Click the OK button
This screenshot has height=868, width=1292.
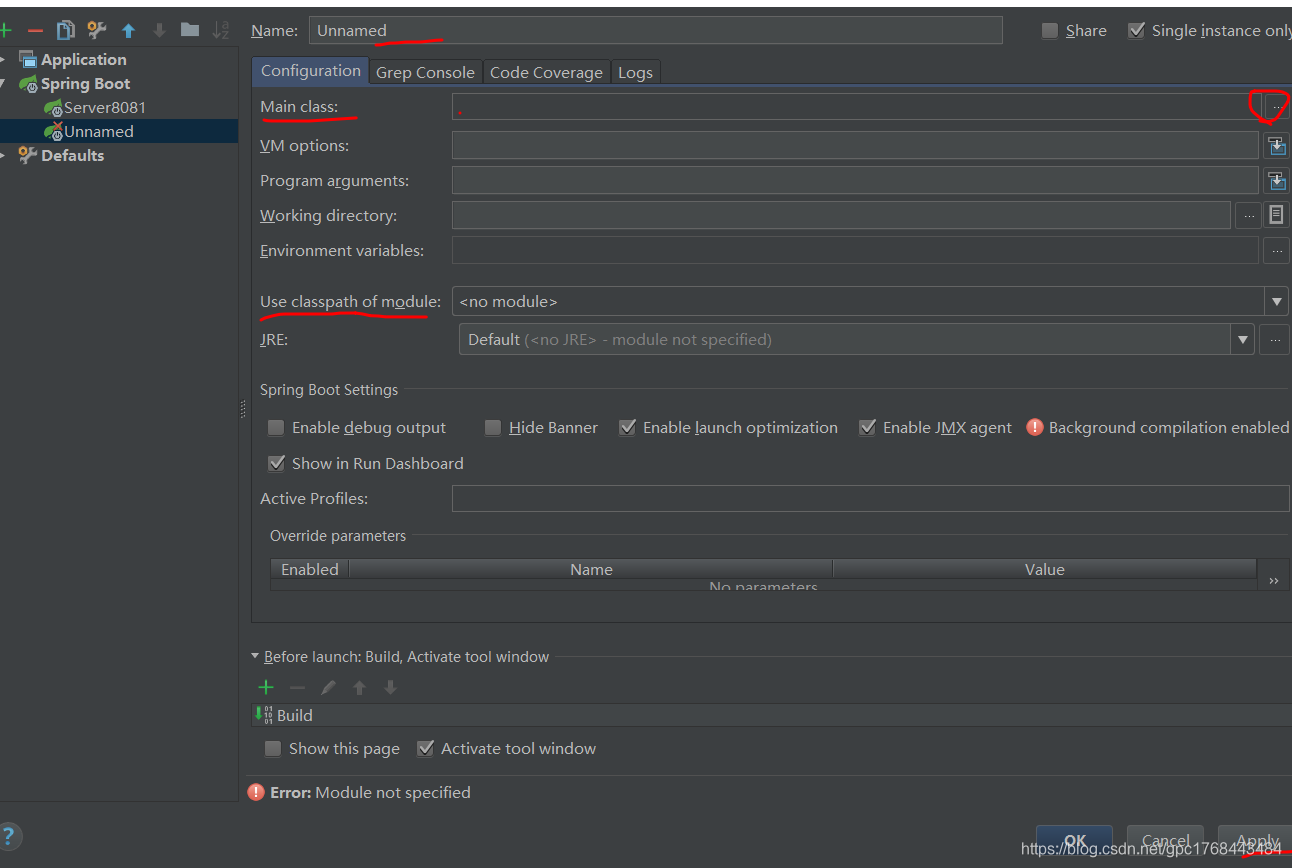click(1075, 841)
